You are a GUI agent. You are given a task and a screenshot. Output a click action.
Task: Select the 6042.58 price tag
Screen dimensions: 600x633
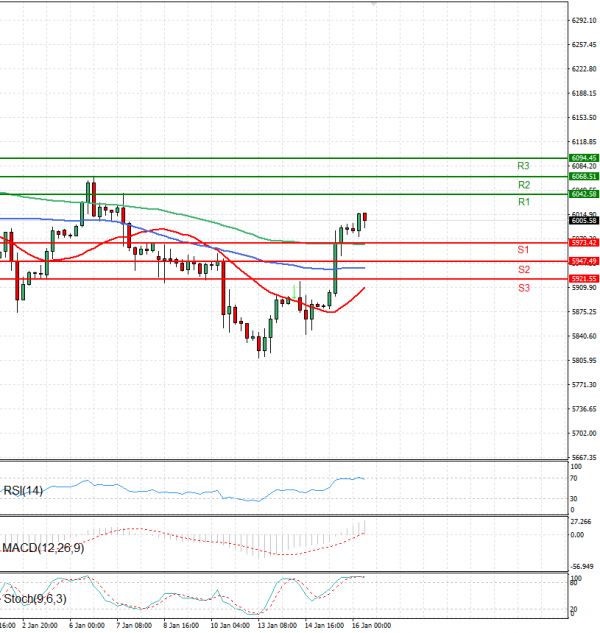(x=584, y=194)
